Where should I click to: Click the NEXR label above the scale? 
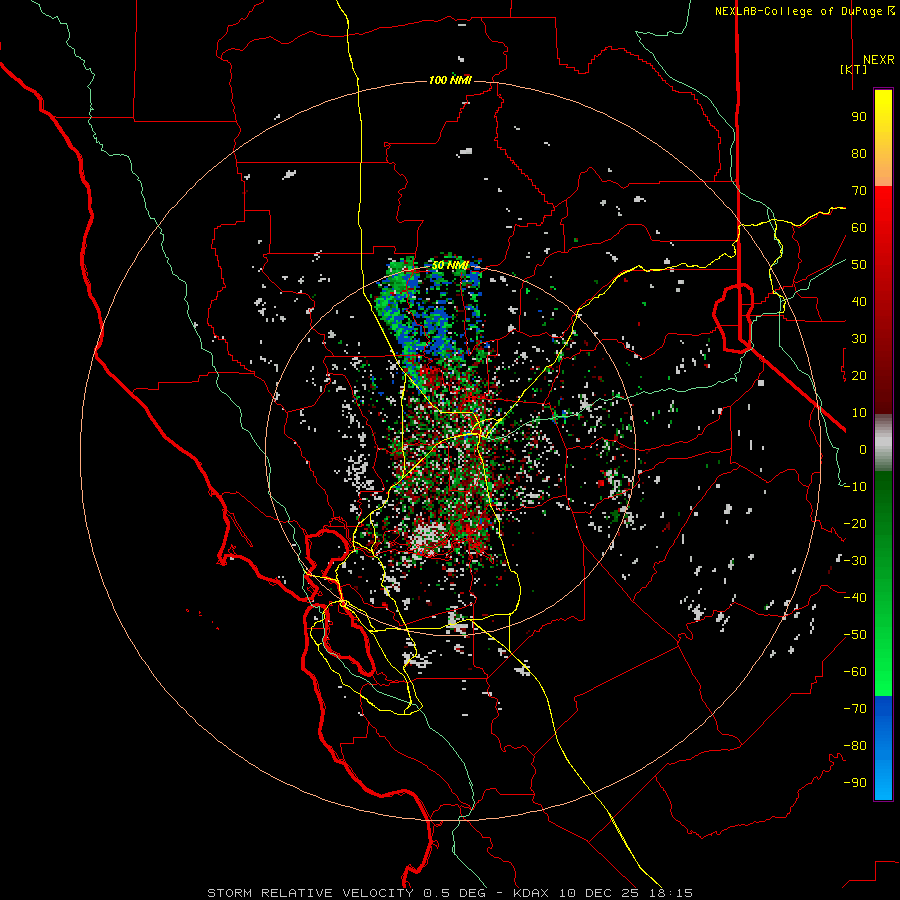pos(878,60)
